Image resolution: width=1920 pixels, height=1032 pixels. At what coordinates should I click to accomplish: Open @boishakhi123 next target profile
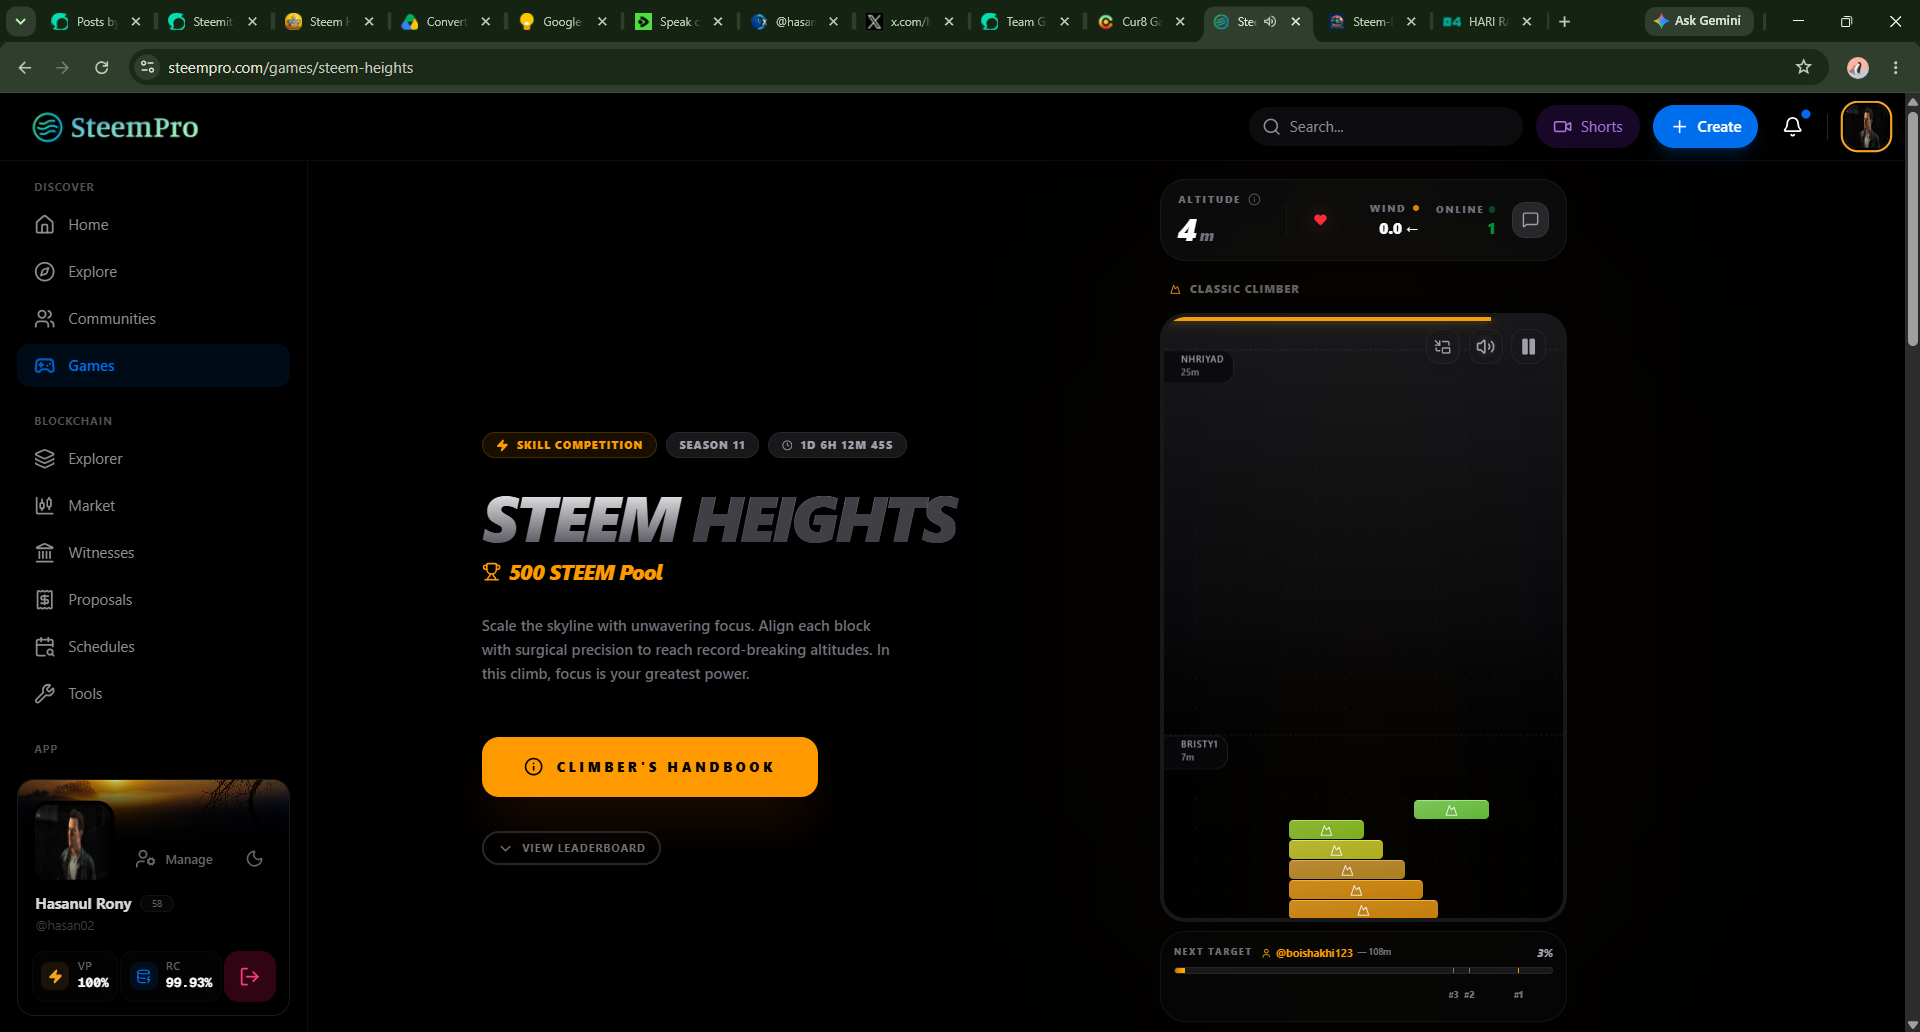click(1314, 953)
